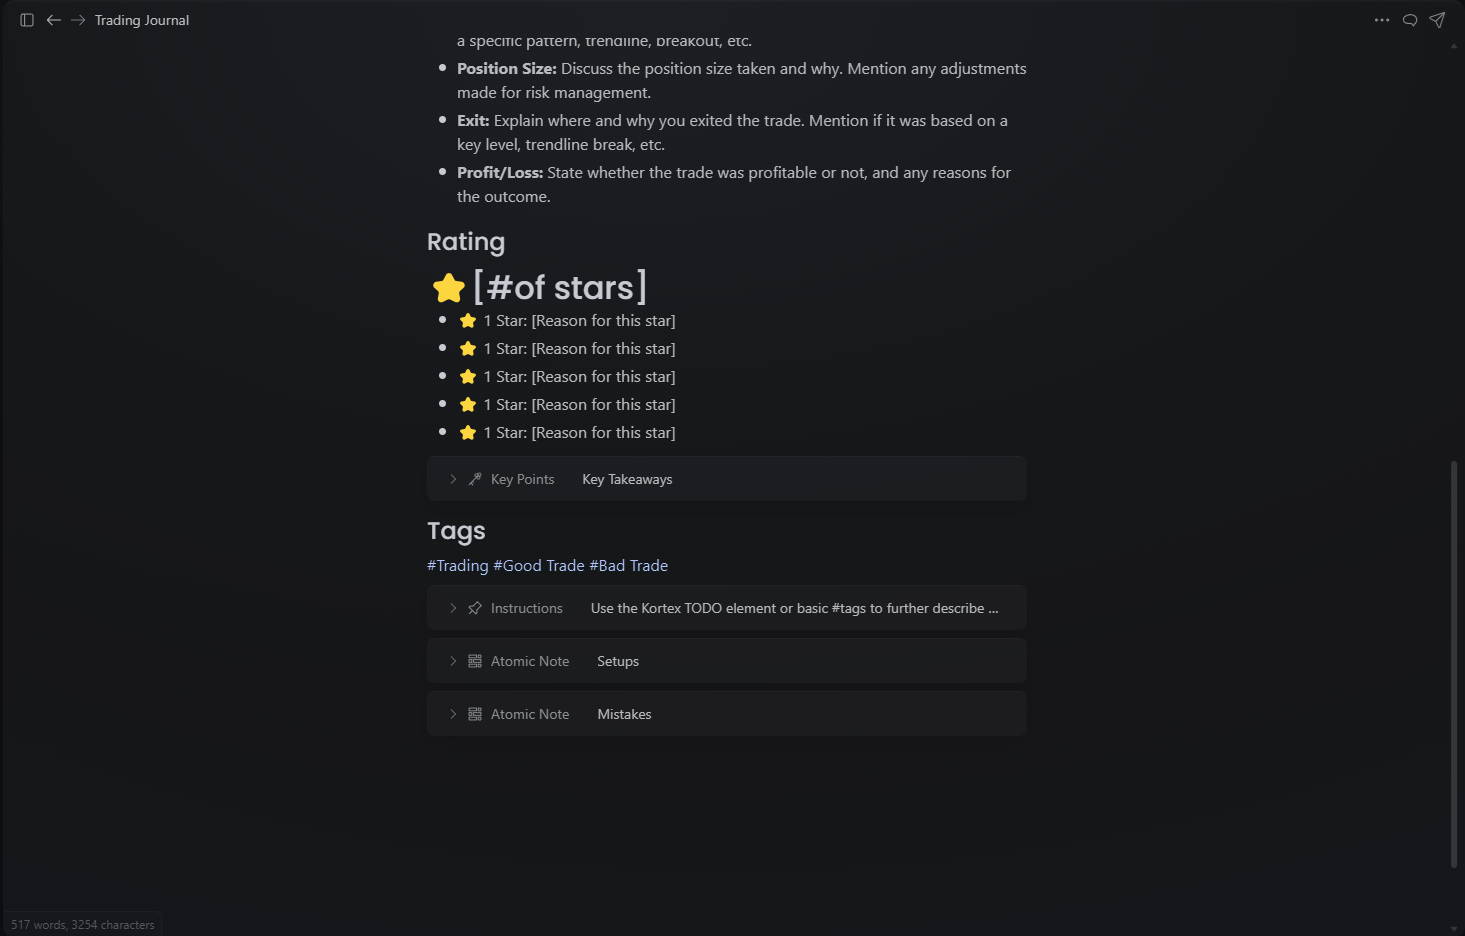1465x936 pixels.
Task: Expand the Setups atomic note chevron
Action: pos(453,661)
